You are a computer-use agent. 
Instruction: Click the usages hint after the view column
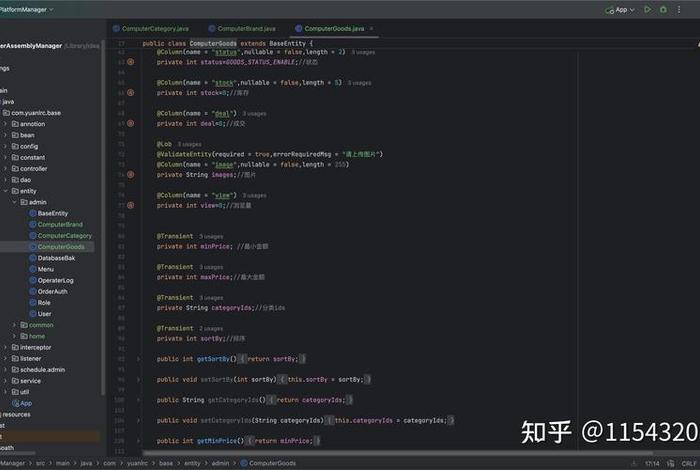click(254, 196)
